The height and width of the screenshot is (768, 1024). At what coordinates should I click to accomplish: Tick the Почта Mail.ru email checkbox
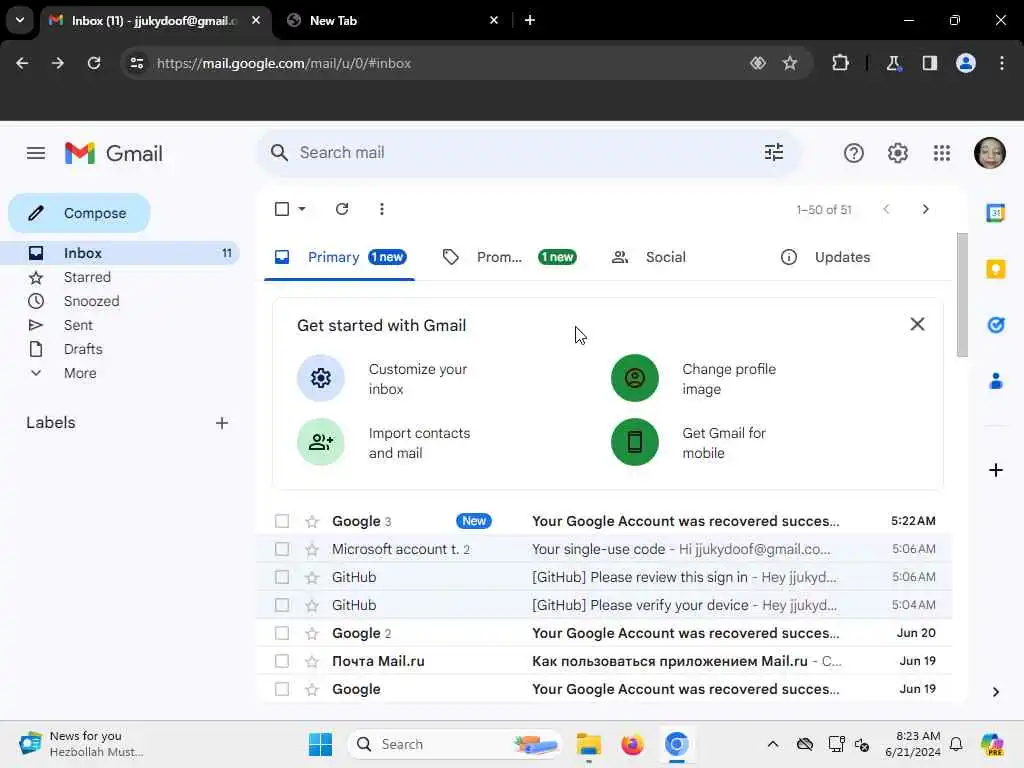282,661
